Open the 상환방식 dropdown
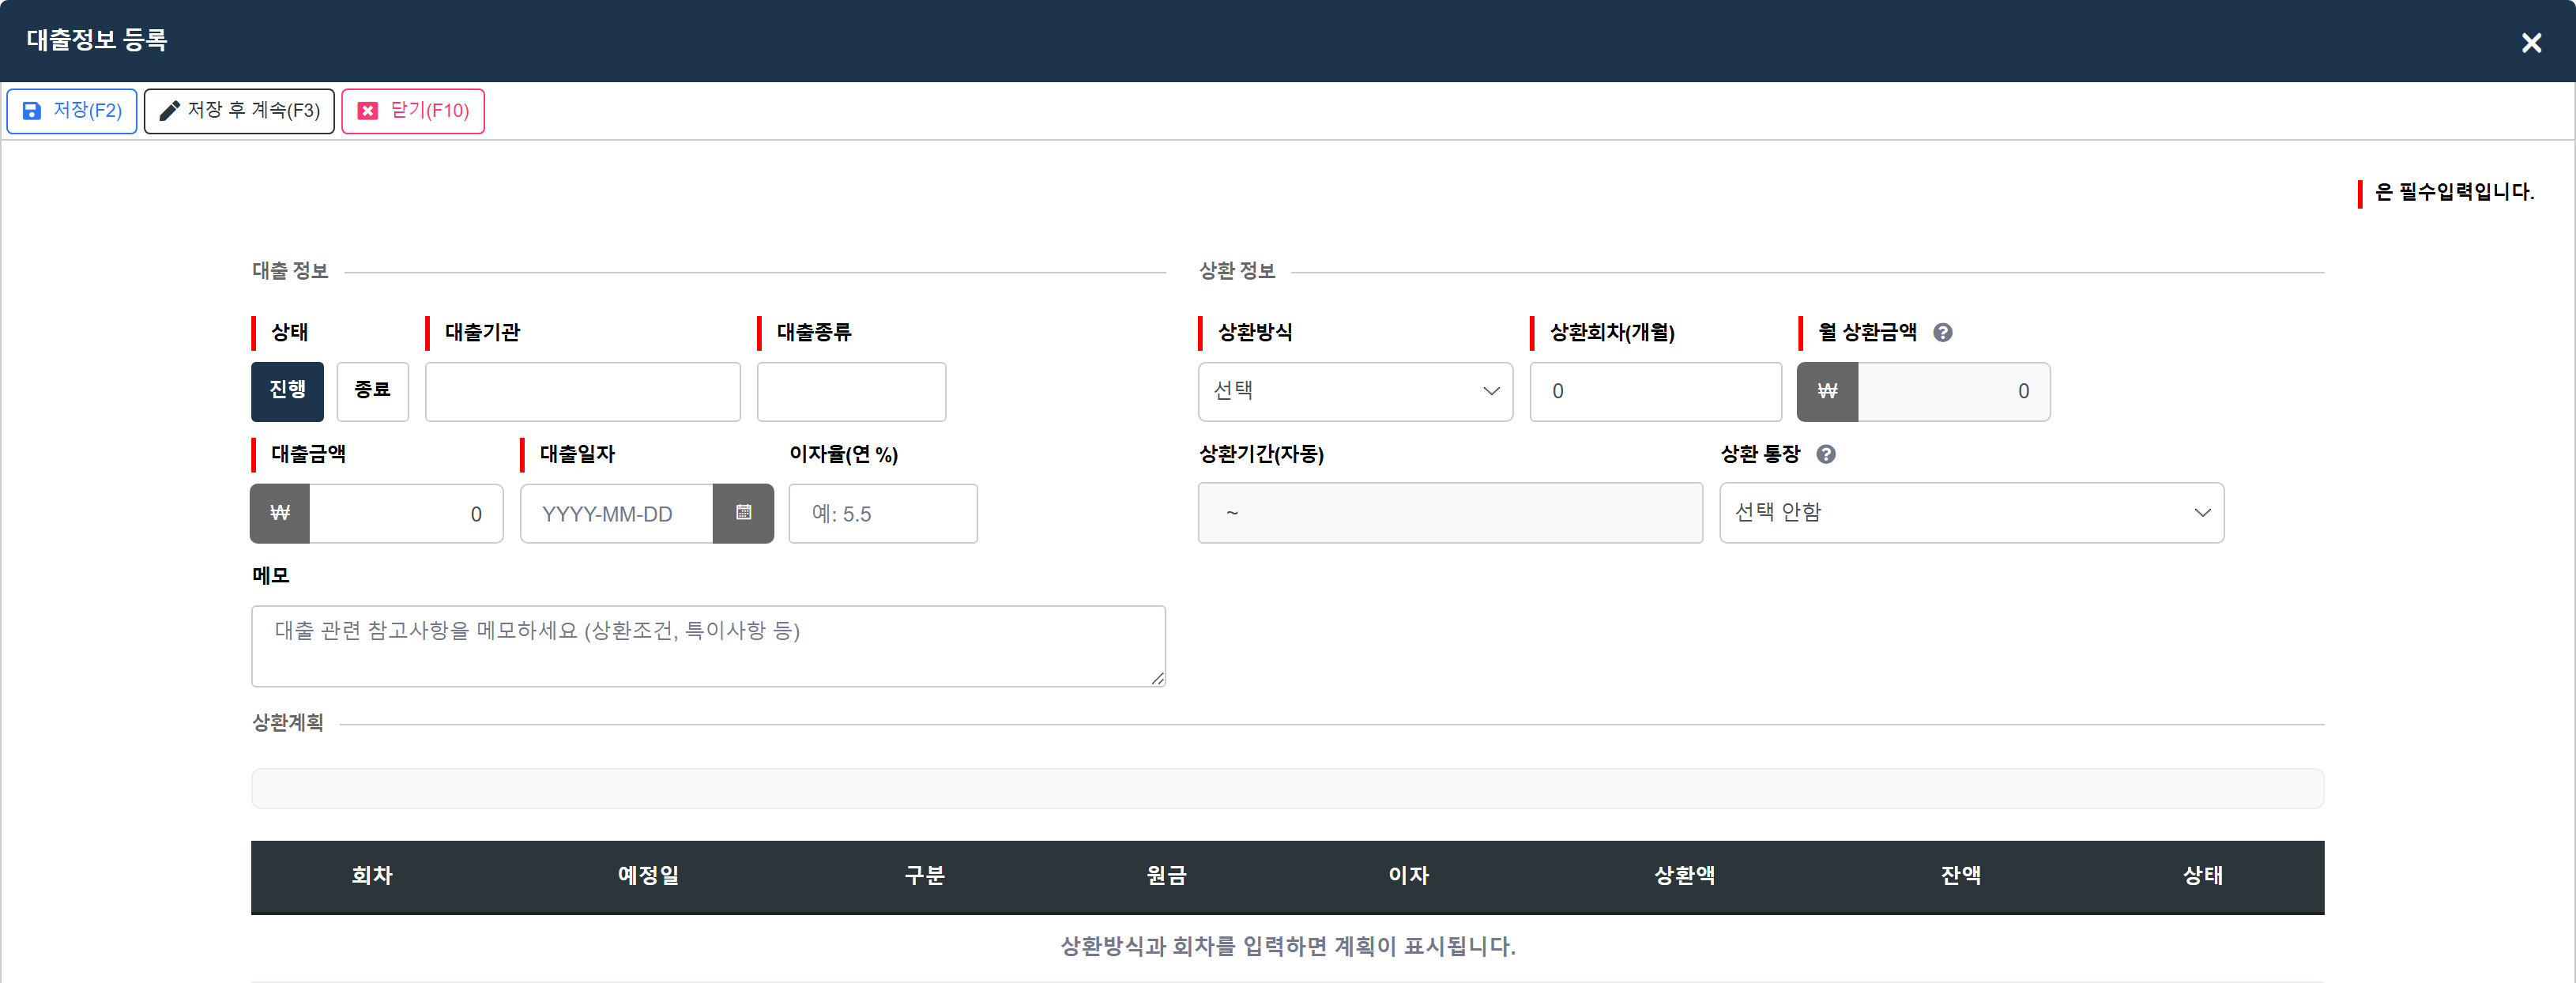 pyautogui.click(x=1355, y=391)
